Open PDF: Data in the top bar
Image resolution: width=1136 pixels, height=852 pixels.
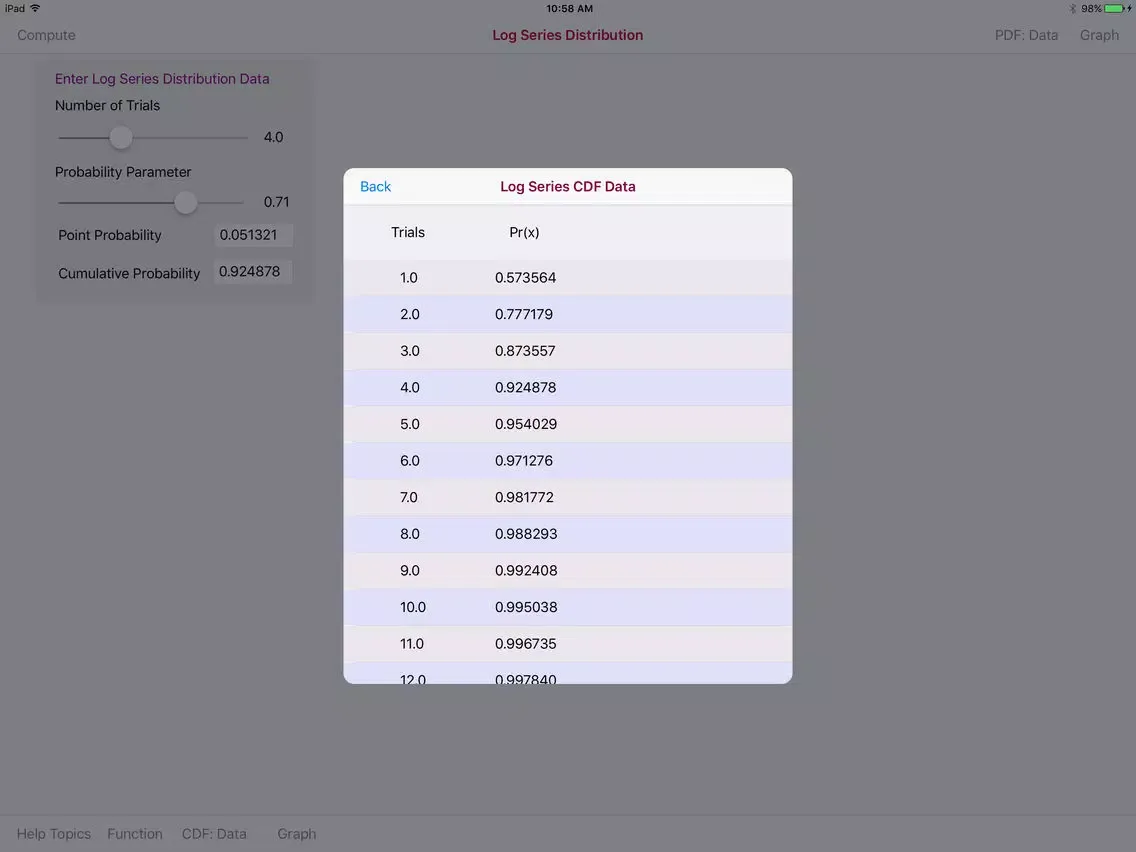[x=1026, y=35]
